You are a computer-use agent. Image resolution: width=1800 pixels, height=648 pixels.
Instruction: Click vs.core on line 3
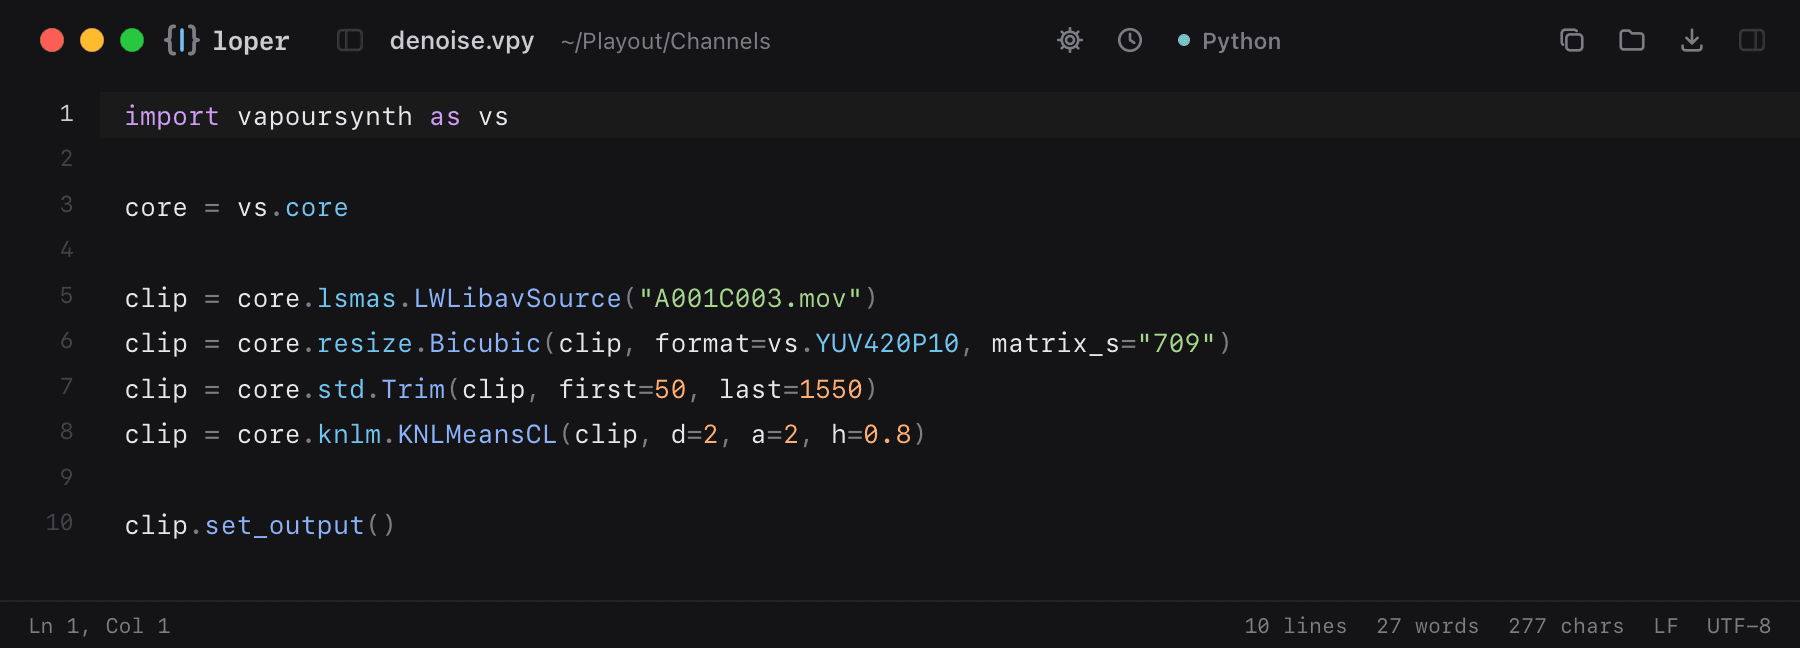tap(293, 208)
